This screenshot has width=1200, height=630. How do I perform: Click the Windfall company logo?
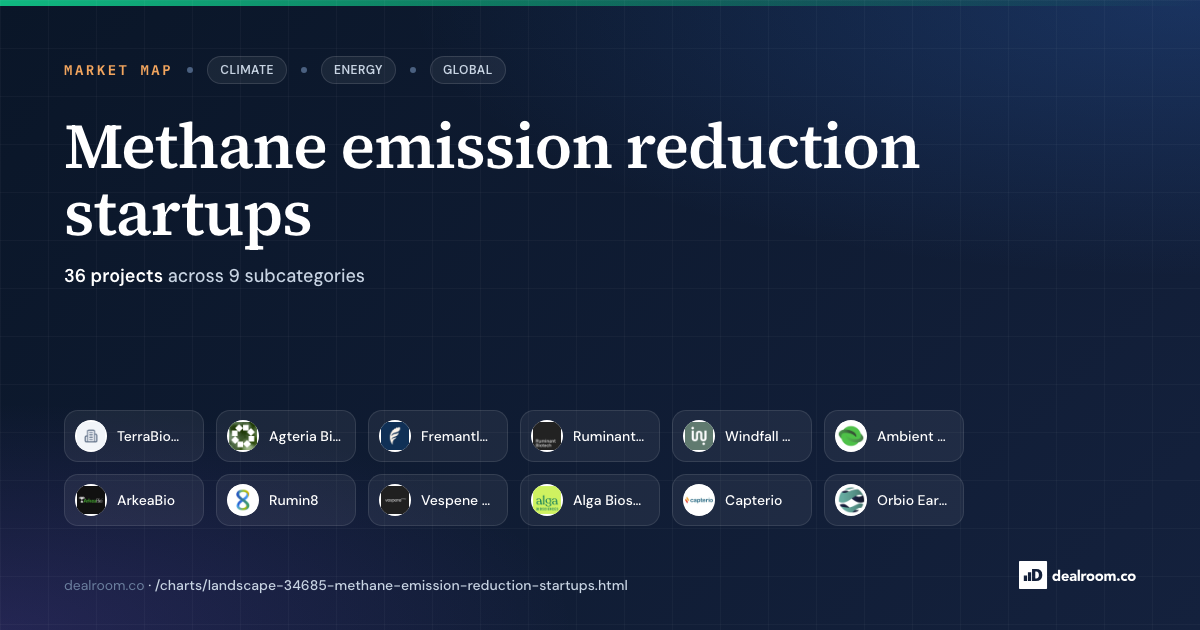(x=699, y=436)
